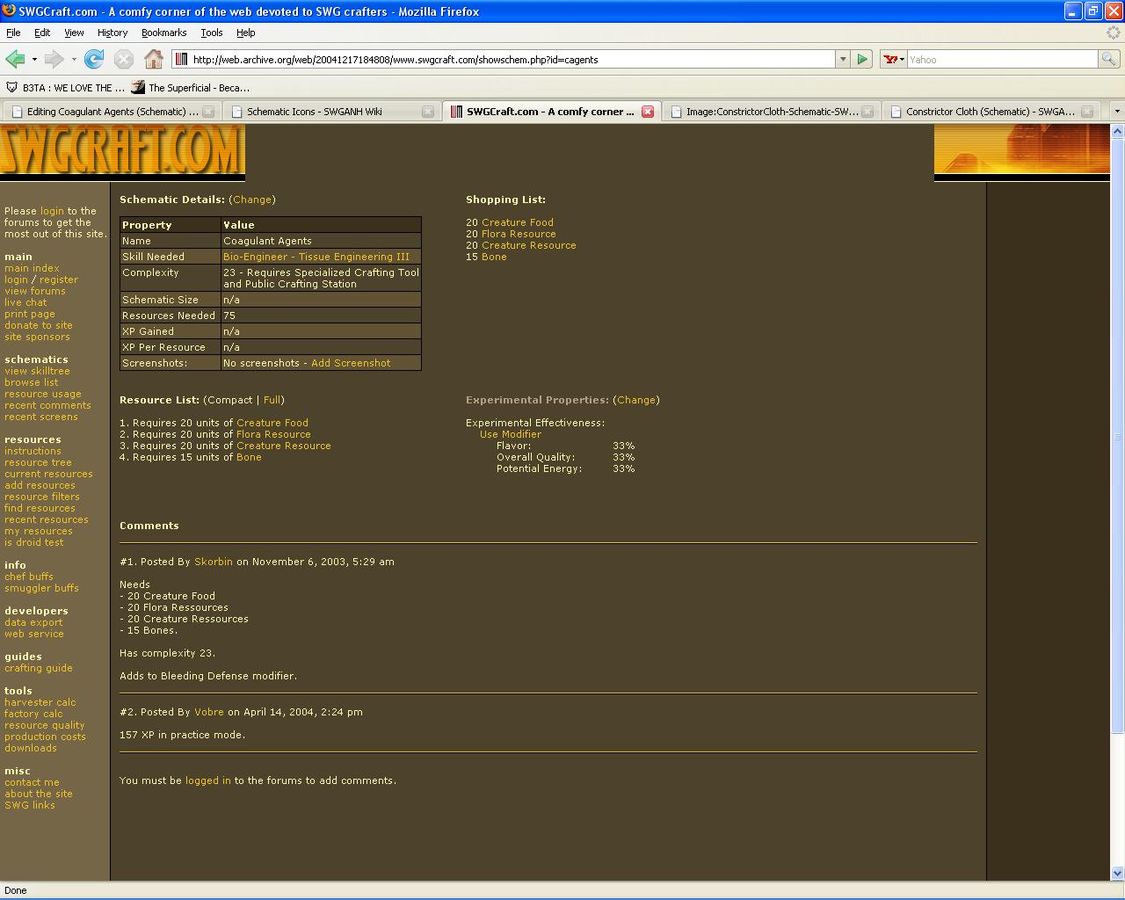Switch to the Schematic Icons wiki tab
This screenshot has width=1125, height=900.
click(314, 112)
